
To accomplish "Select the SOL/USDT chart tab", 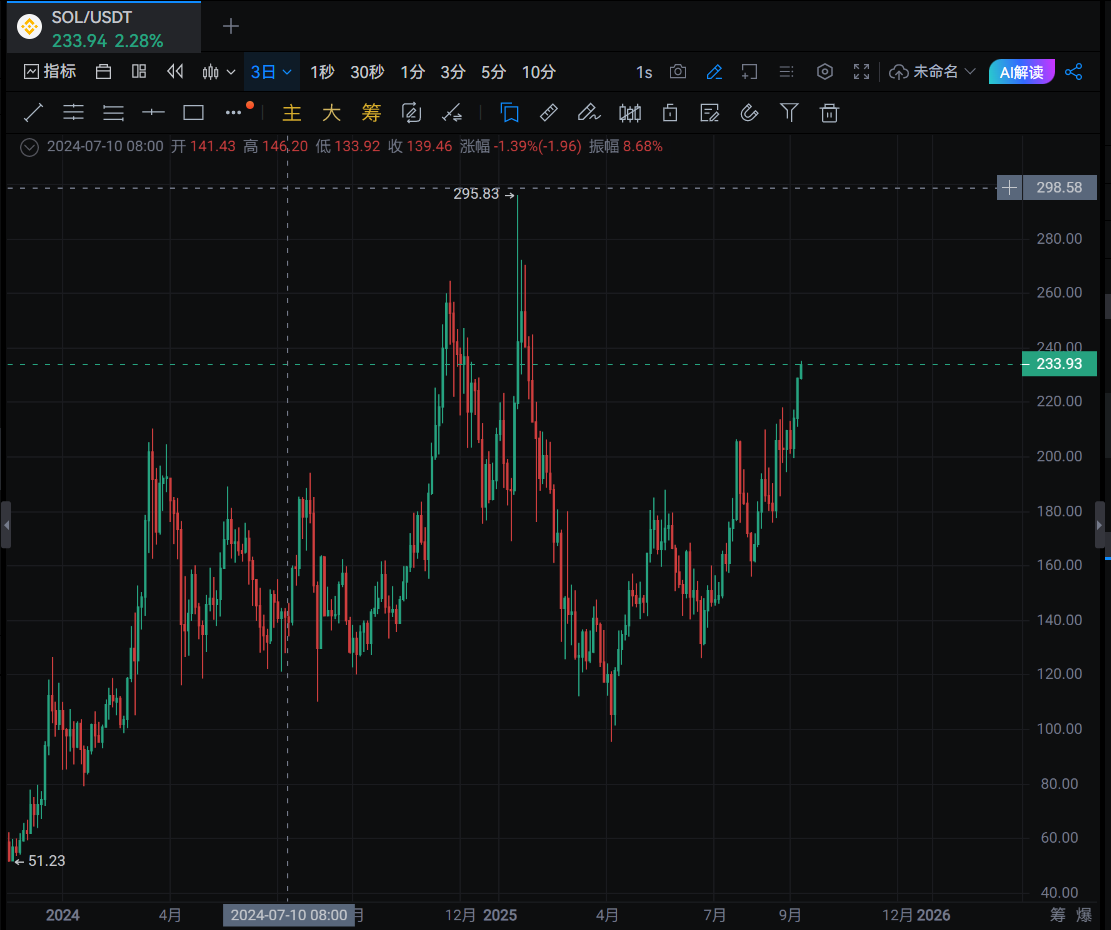I will (x=104, y=28).
